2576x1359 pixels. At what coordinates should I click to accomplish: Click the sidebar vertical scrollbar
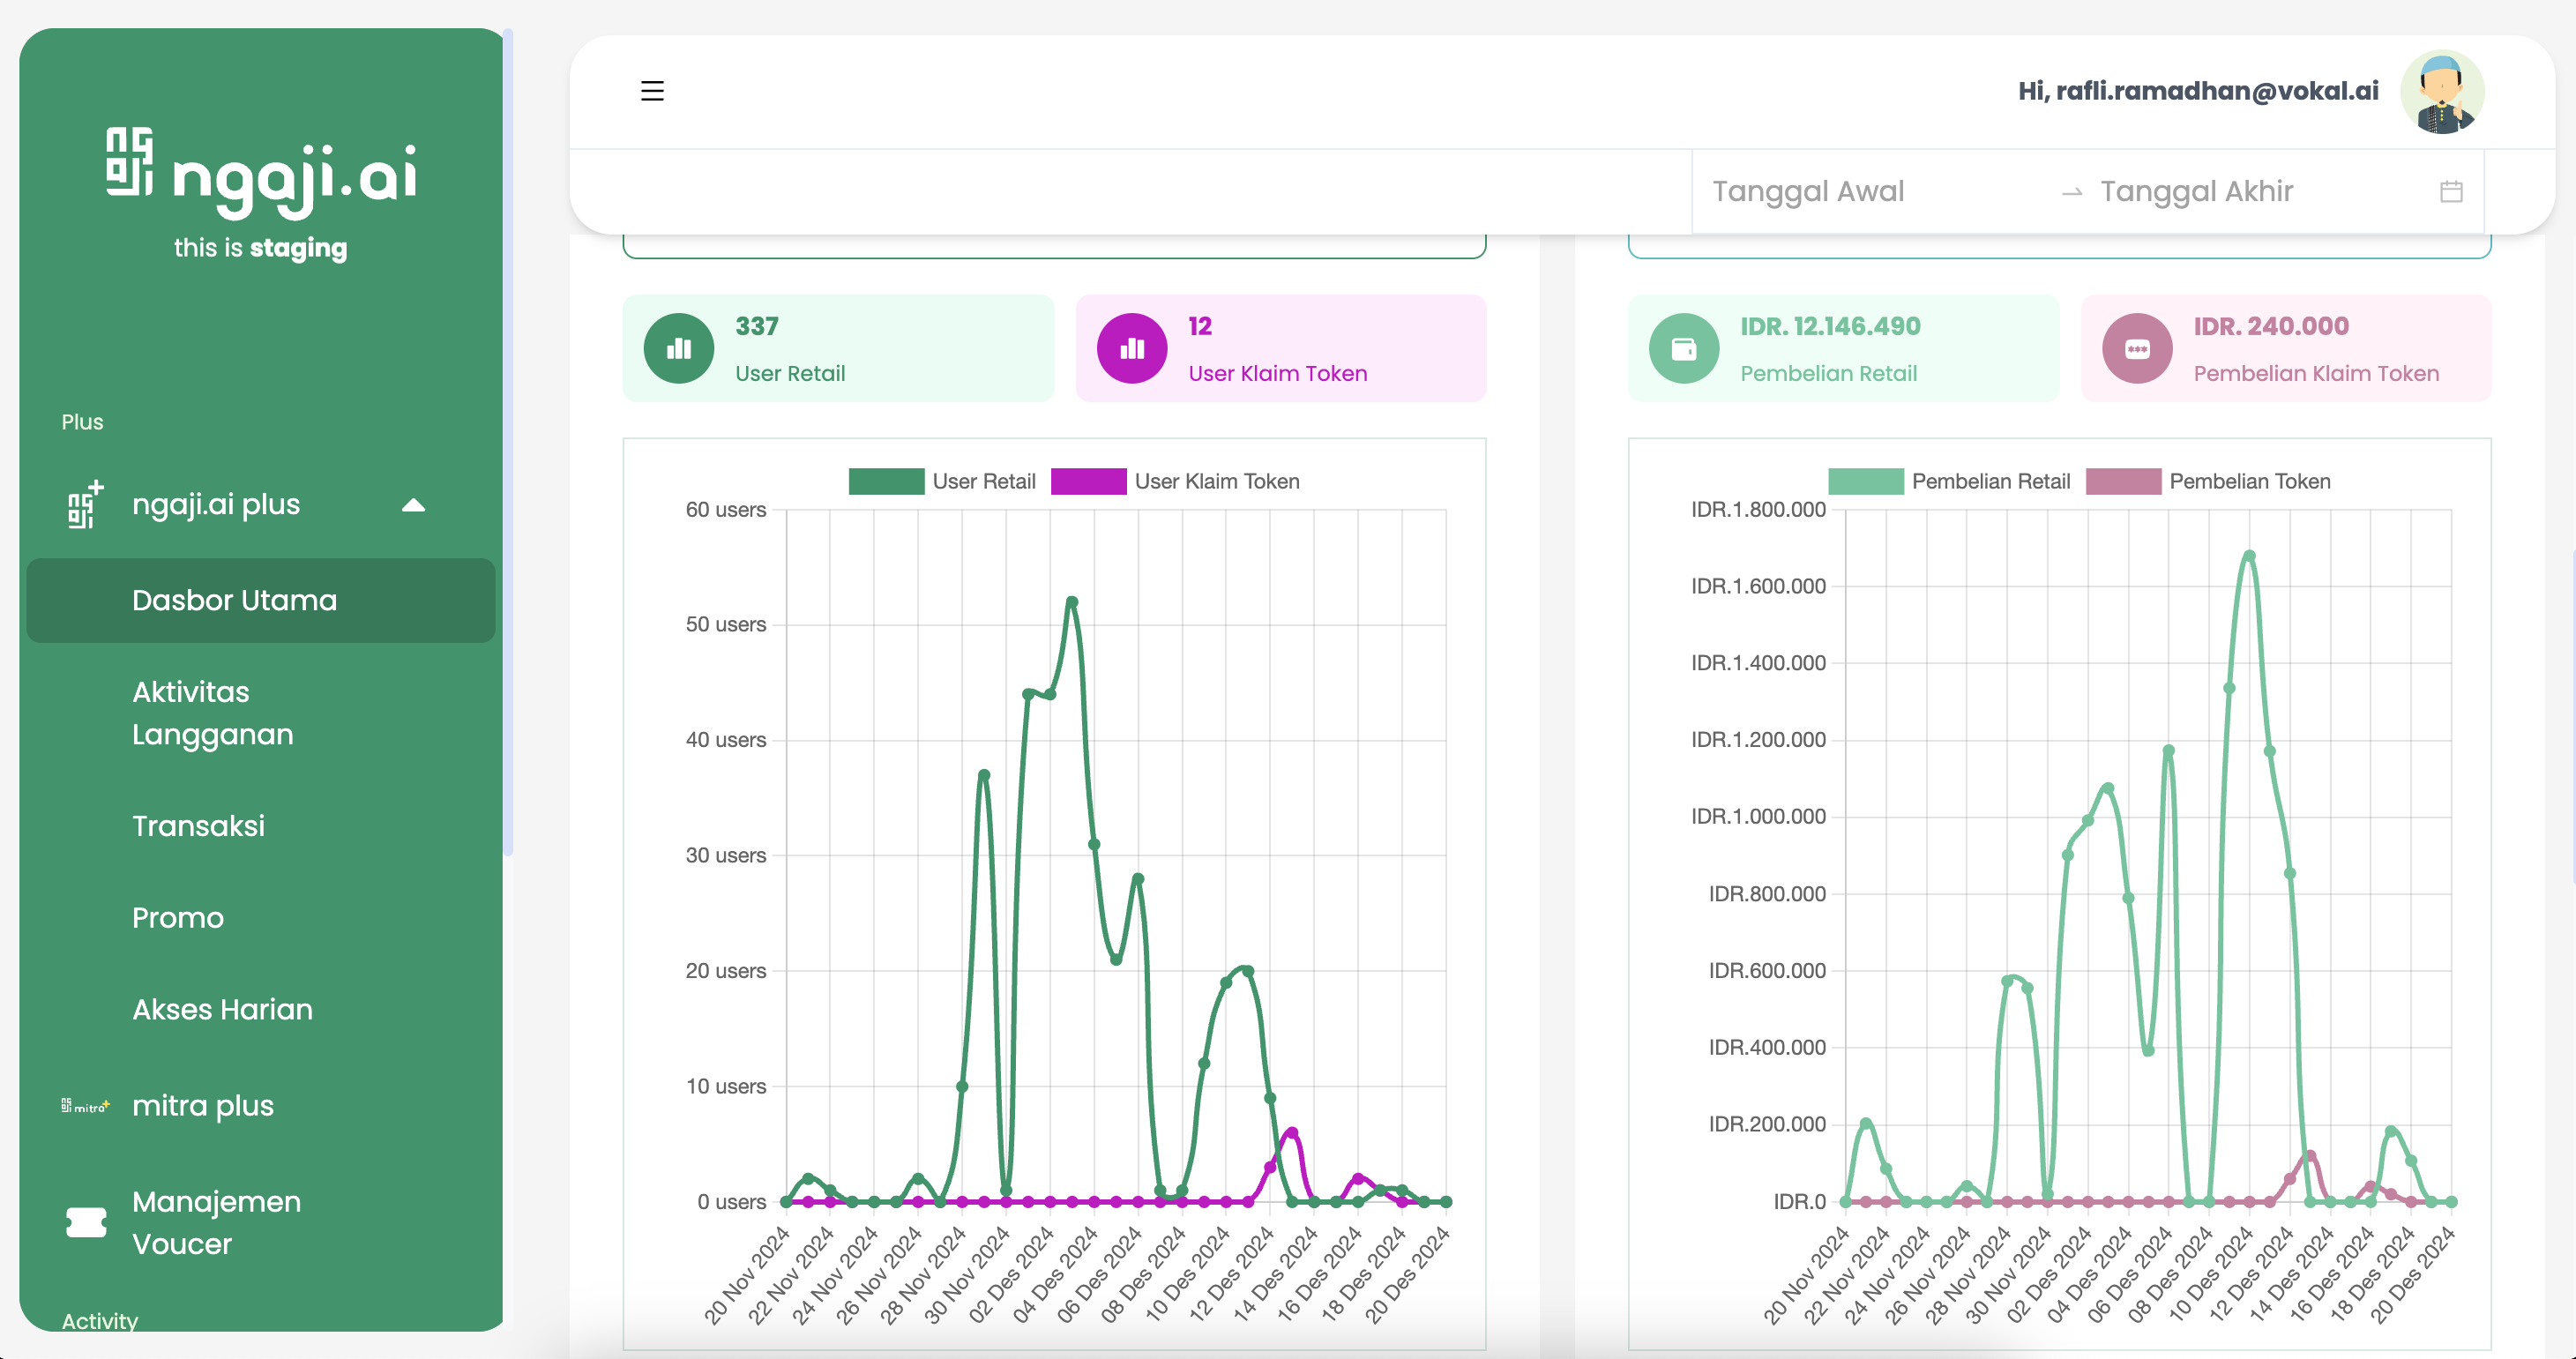(508, 442)
